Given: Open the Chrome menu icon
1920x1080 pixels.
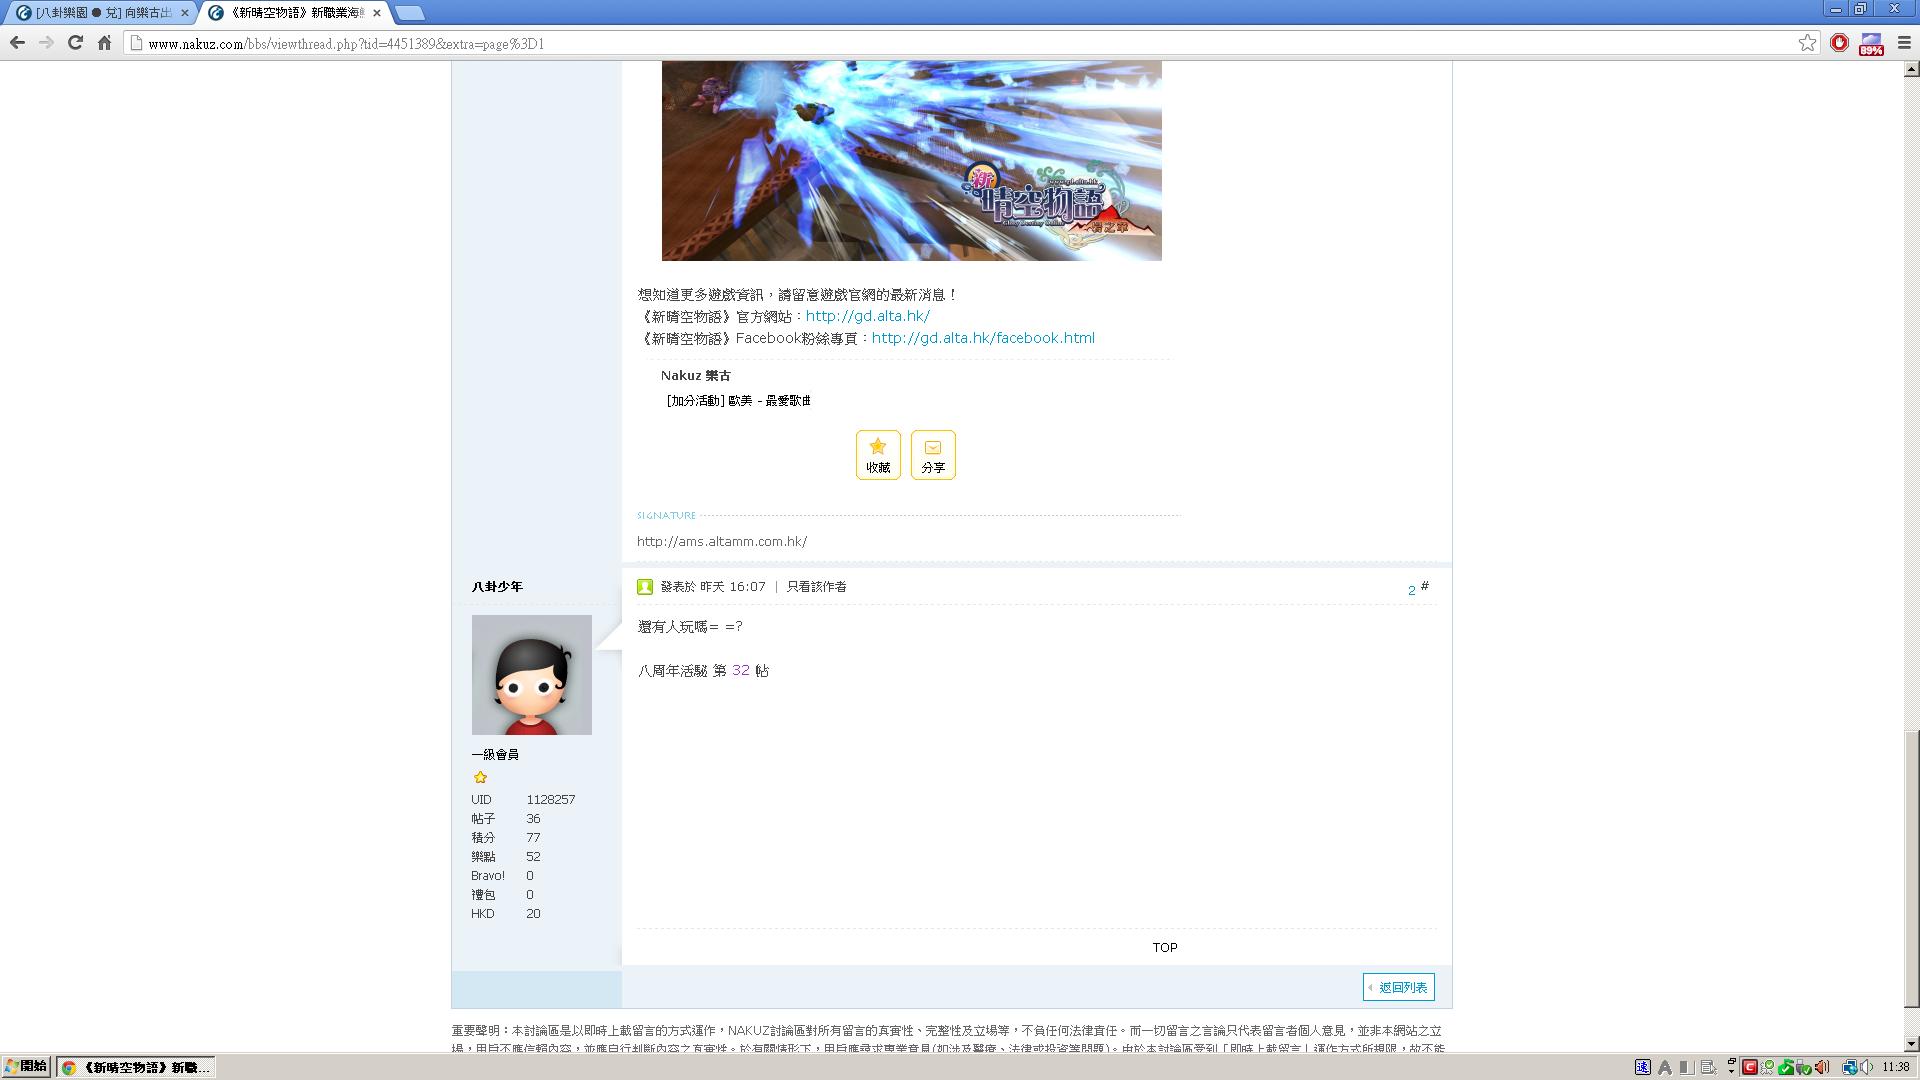Looking at the screenshot, I should pos(1904,43).
